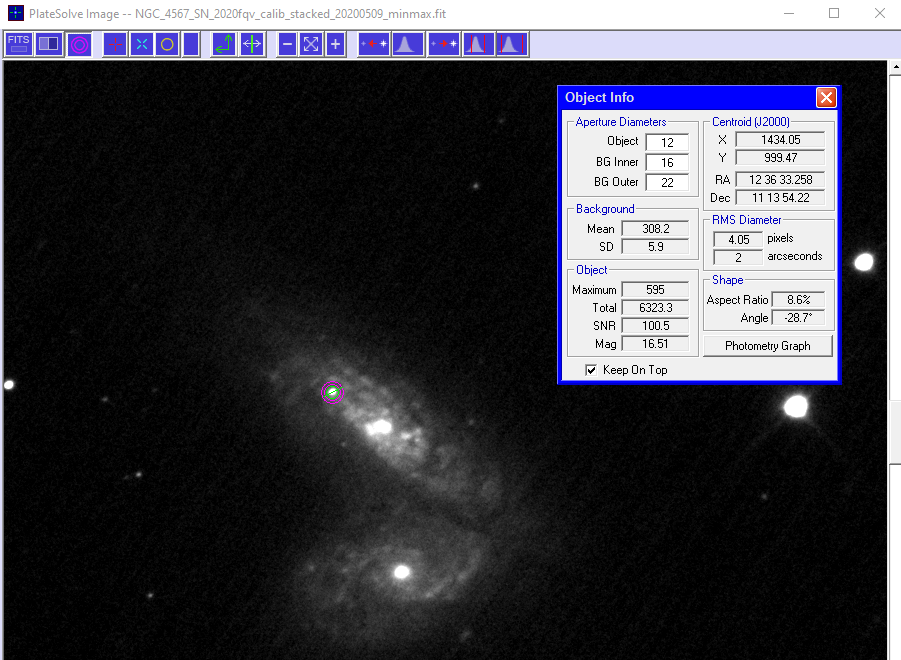Click the vertical scrollbar up arrow
The image size is (901, 660).
tap(894, 68)
